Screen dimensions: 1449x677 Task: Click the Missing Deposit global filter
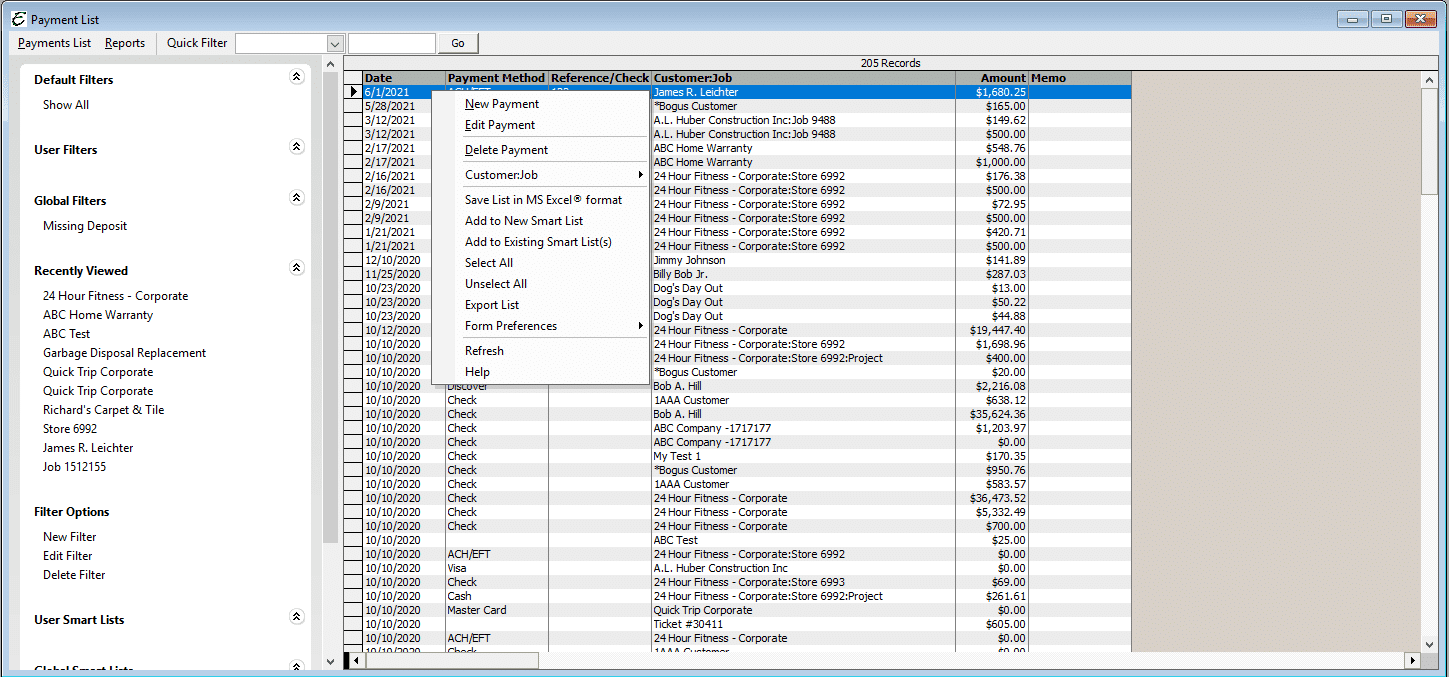pyautogui.click(x=85, y=226)
